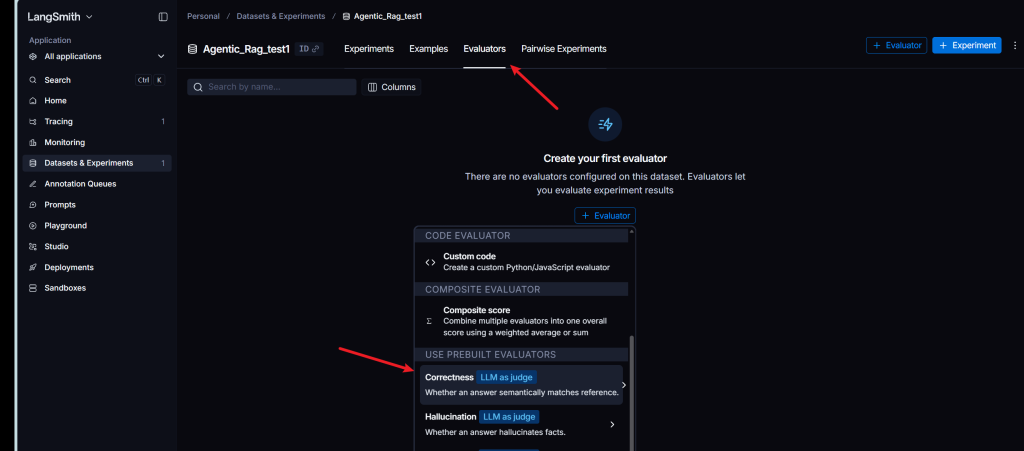Choose Custom code evaluator option
Image resolution: width=1024 pixels, height=451 pixels.
(x=521, y=262)
